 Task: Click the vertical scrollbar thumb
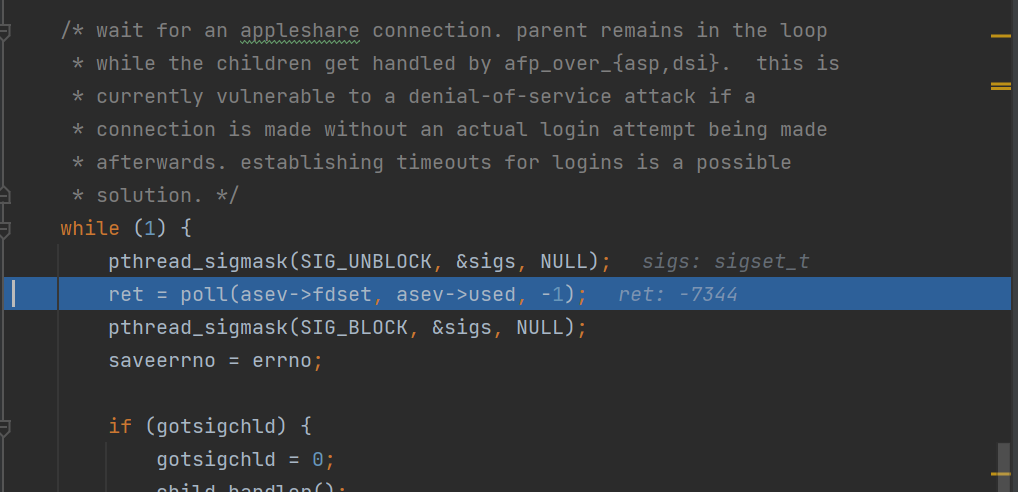(x=1004, y=467)
